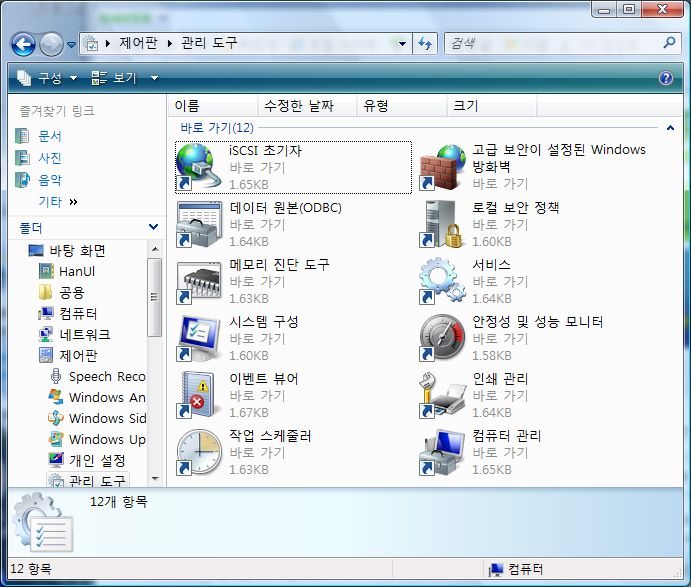Open the iSCSI 초기자 shortcut icon
Screen dimensions: 691x587
[198, 167]
